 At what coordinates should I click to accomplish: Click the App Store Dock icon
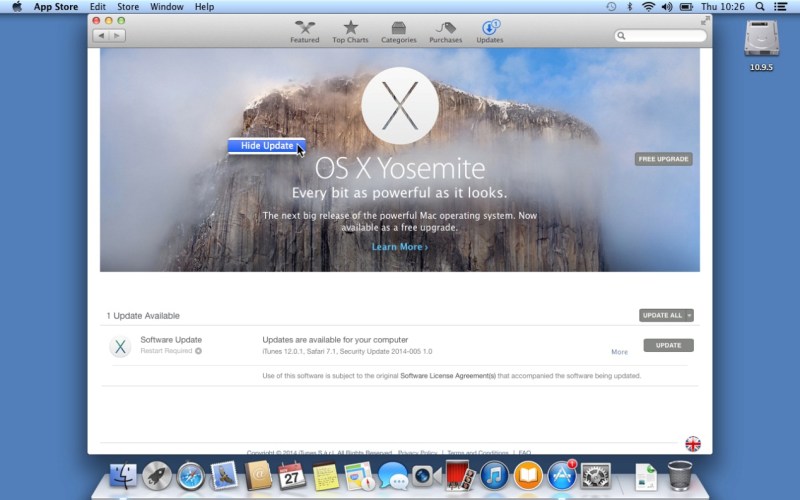click(562, 475)
